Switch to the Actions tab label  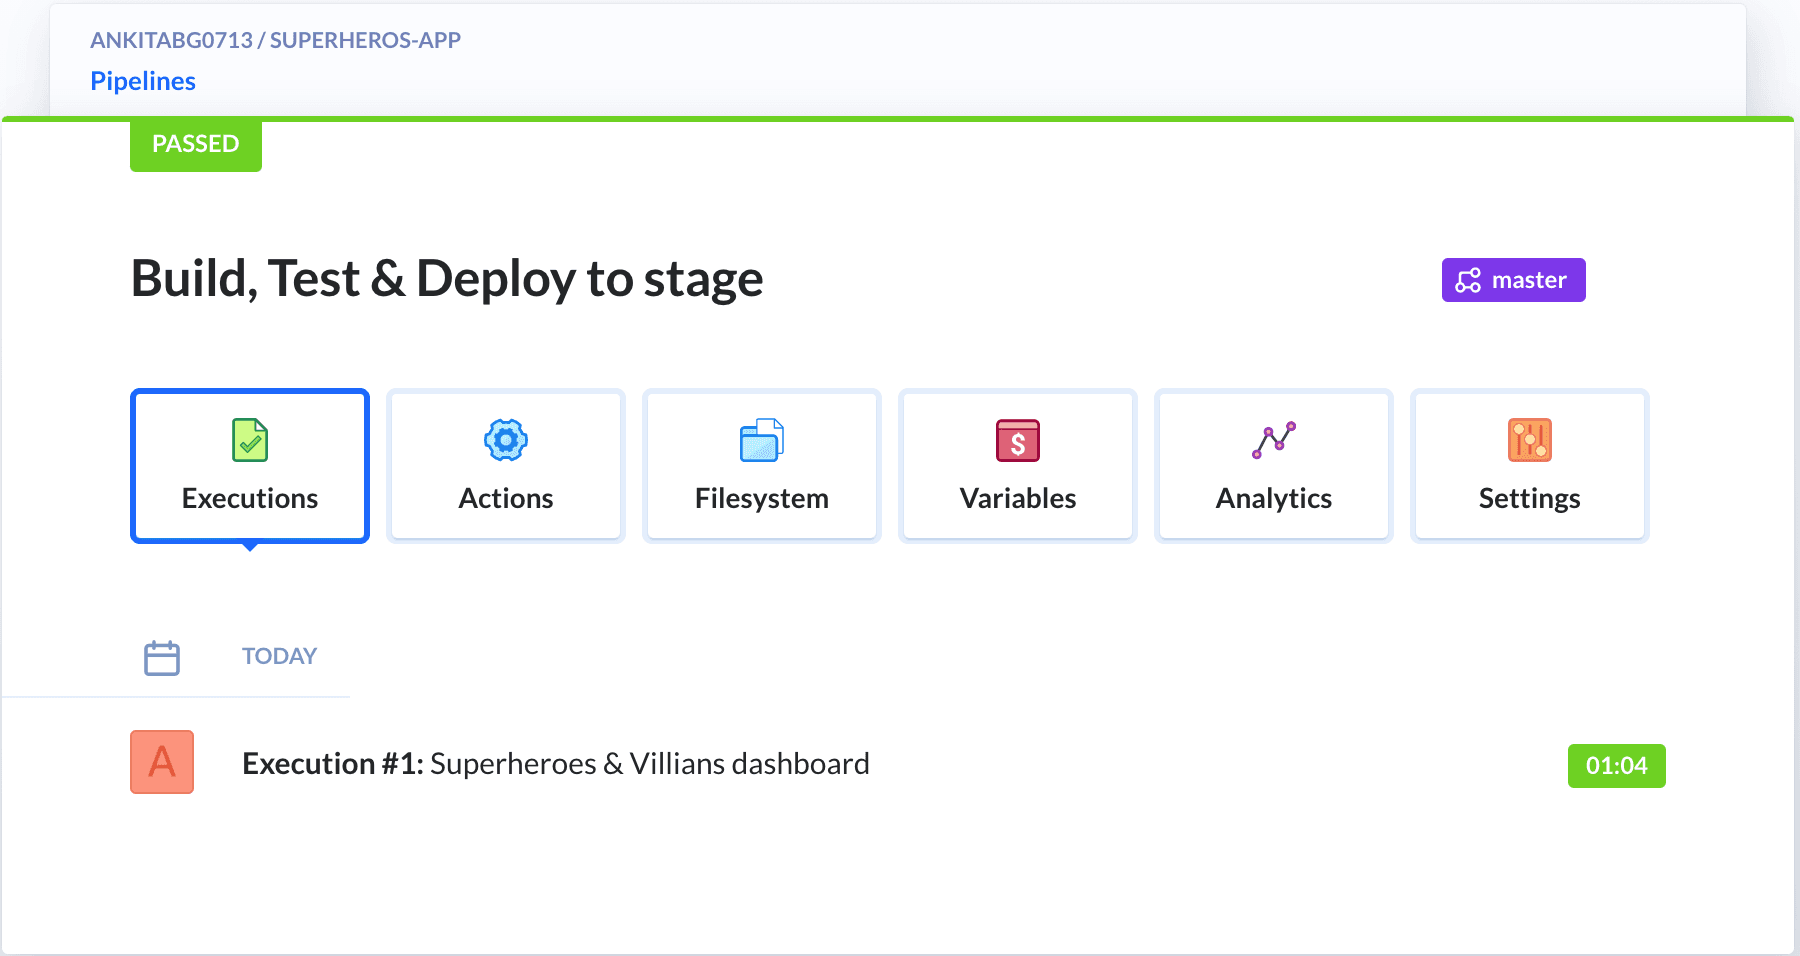(x=506, y=498)
